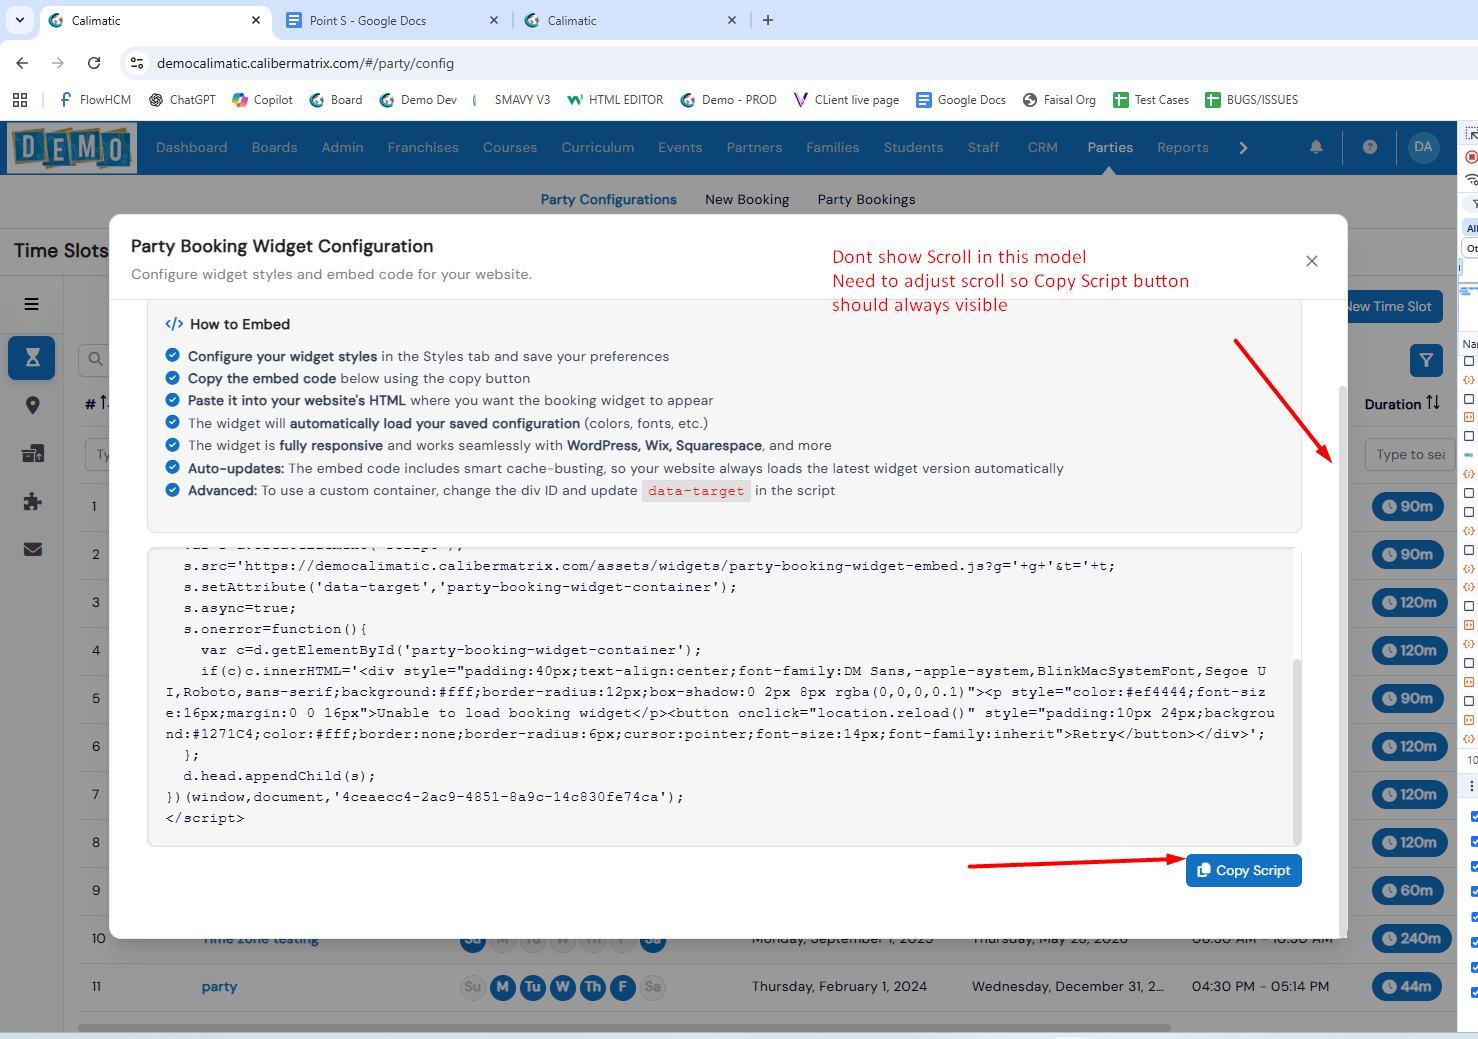Close the Party Booking Widget Configuration modal
Image resolution: width=1478 pixels, height=1039 pixels.
pyautogui.click(x=1312, y=261)
